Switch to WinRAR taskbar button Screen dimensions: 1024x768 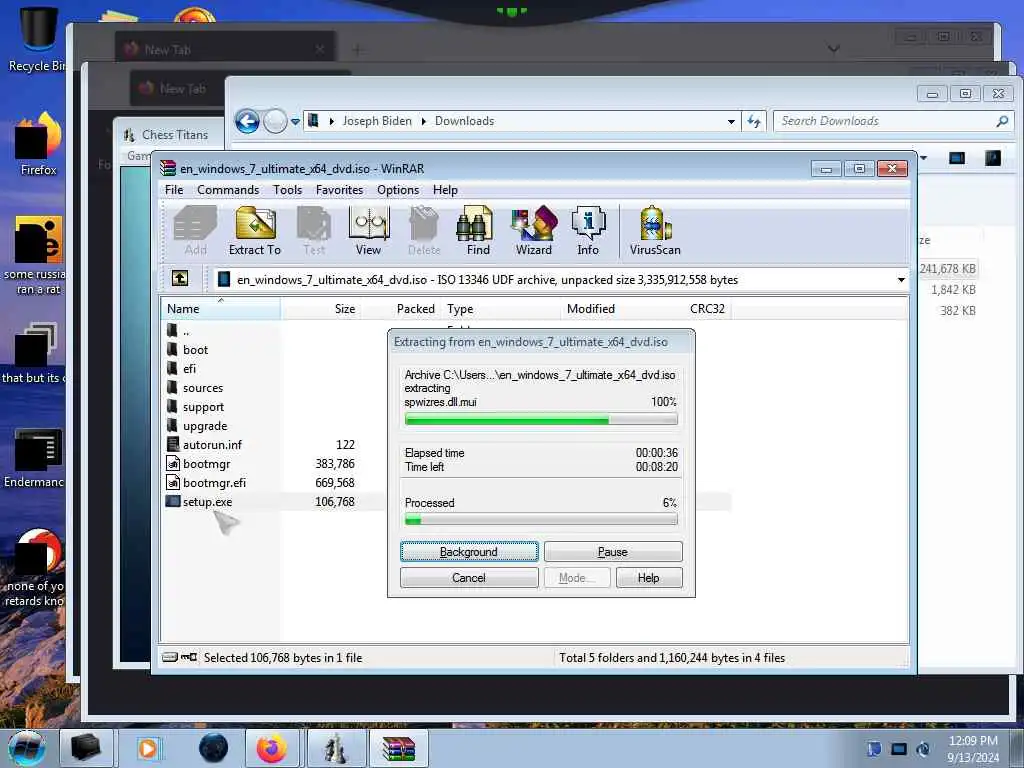tap(398, 748)
